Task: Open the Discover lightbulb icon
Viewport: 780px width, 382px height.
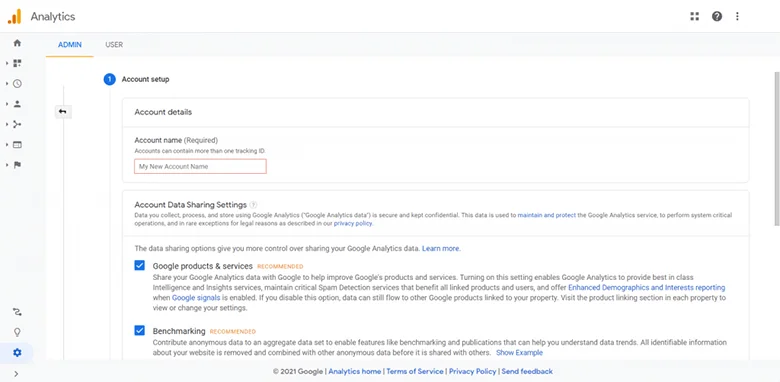Action: 17,332
